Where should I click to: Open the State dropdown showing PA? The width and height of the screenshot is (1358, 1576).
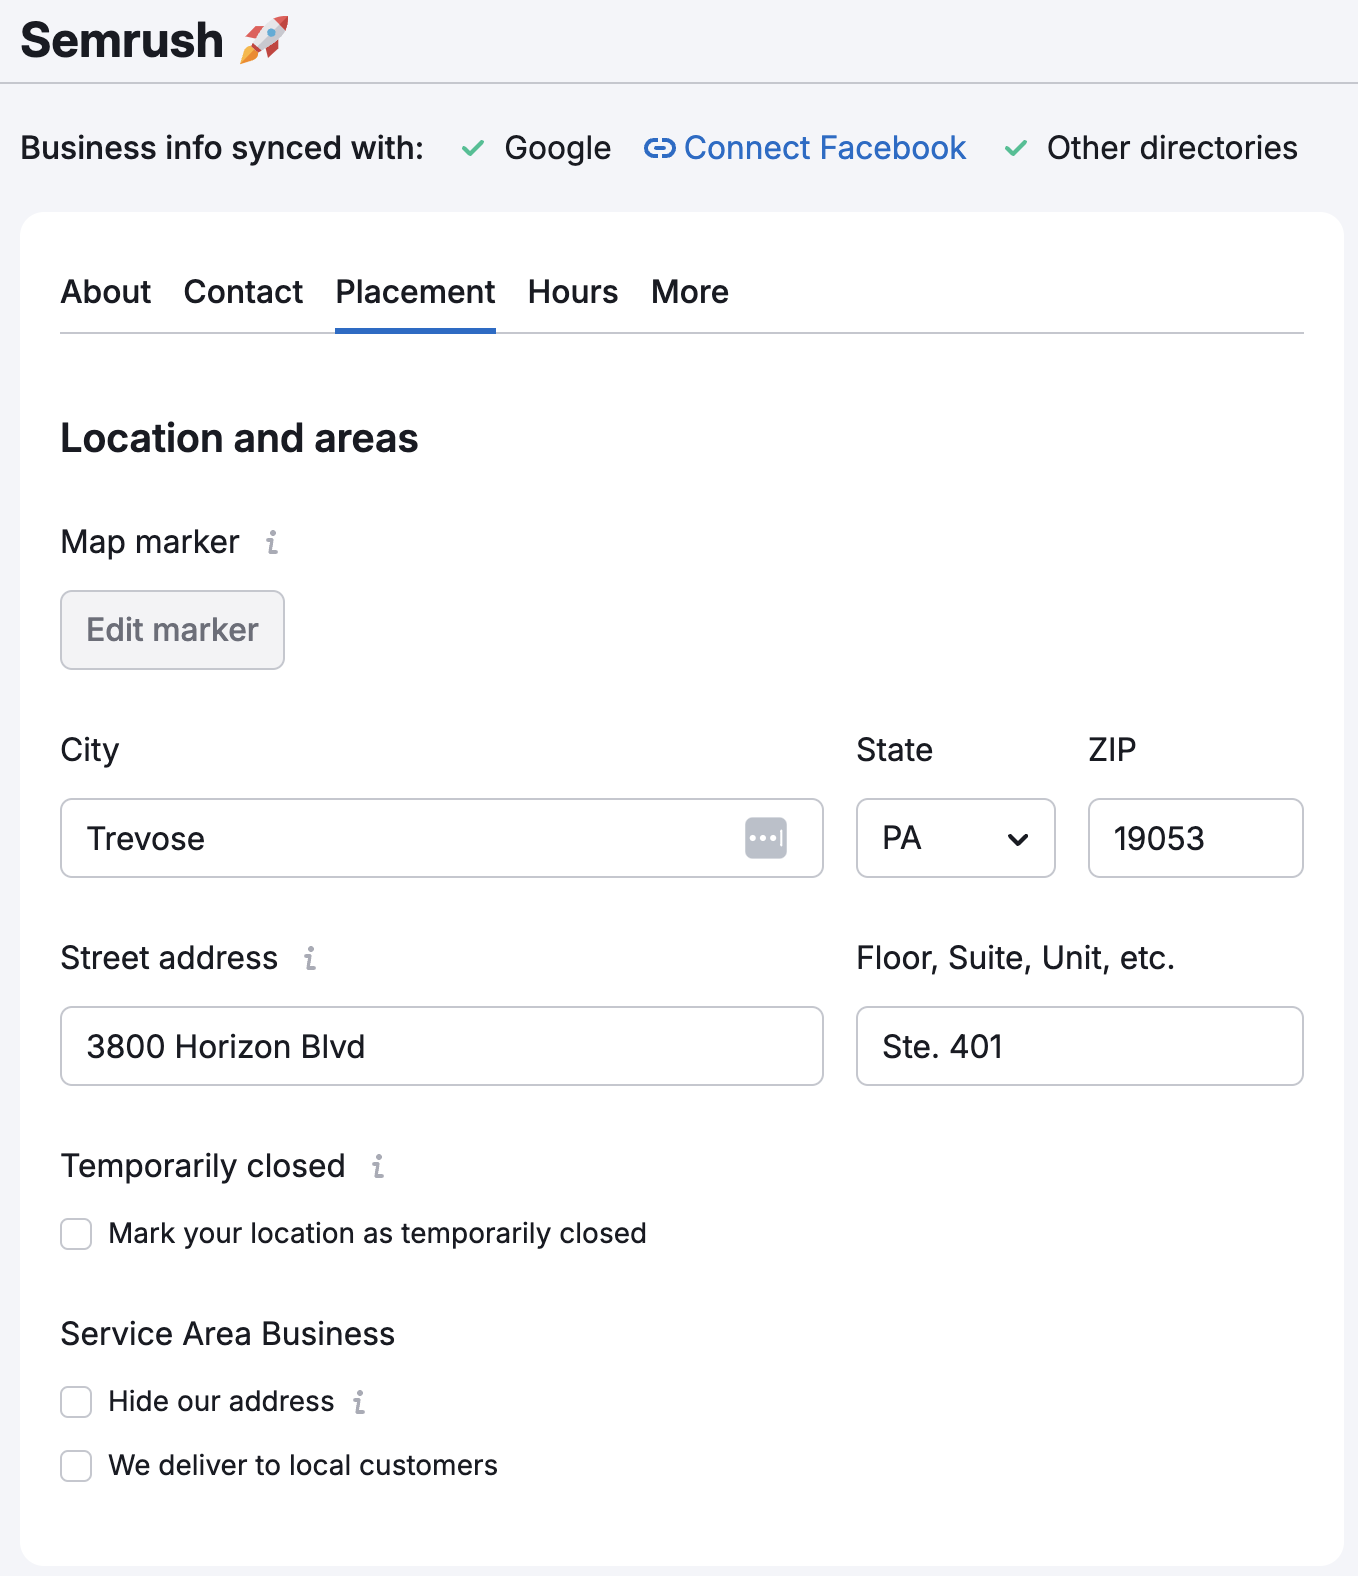tap(955, 838)
